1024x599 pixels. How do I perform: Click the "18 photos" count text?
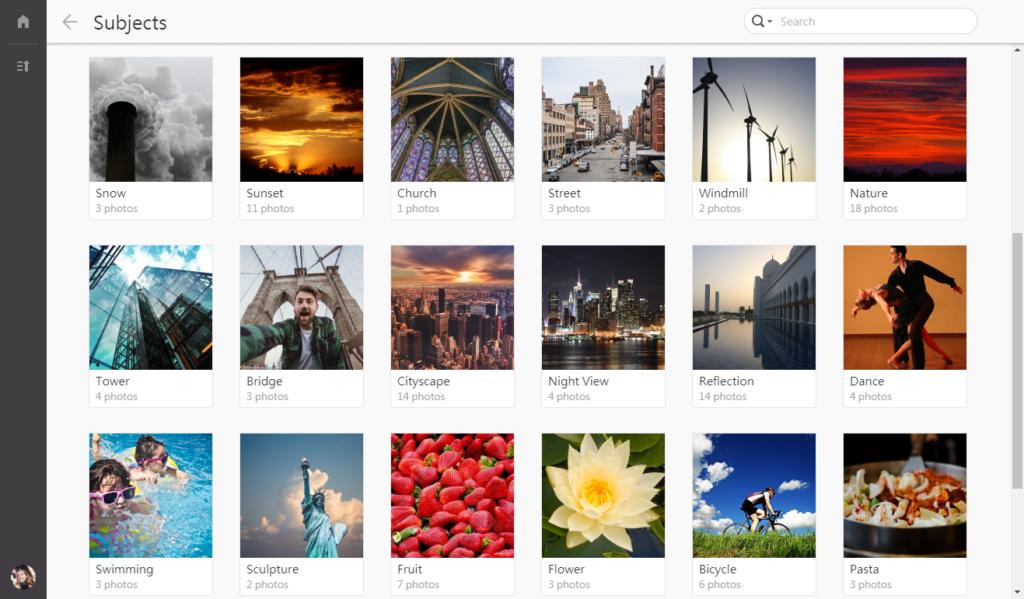pyautogui.click(x=873, y=208)
